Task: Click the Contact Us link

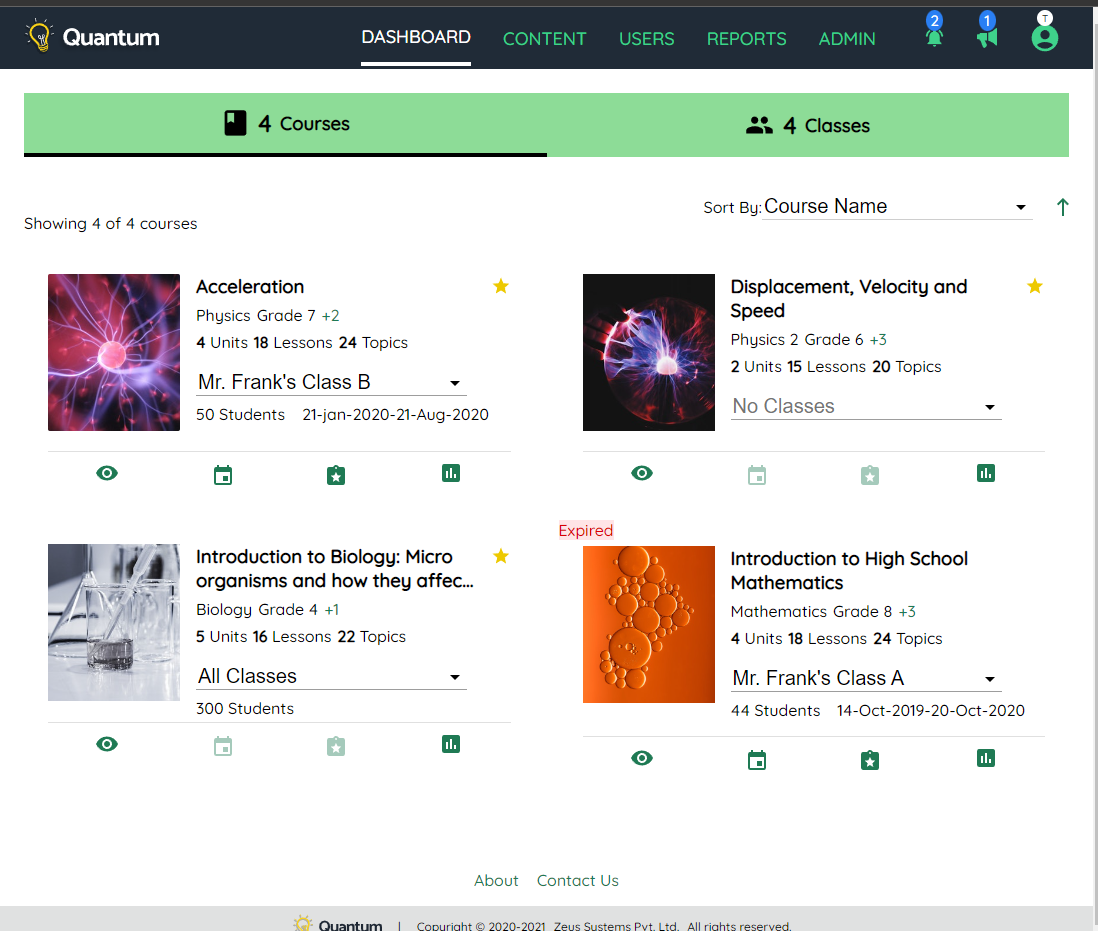Action: [x=577, y=880]
